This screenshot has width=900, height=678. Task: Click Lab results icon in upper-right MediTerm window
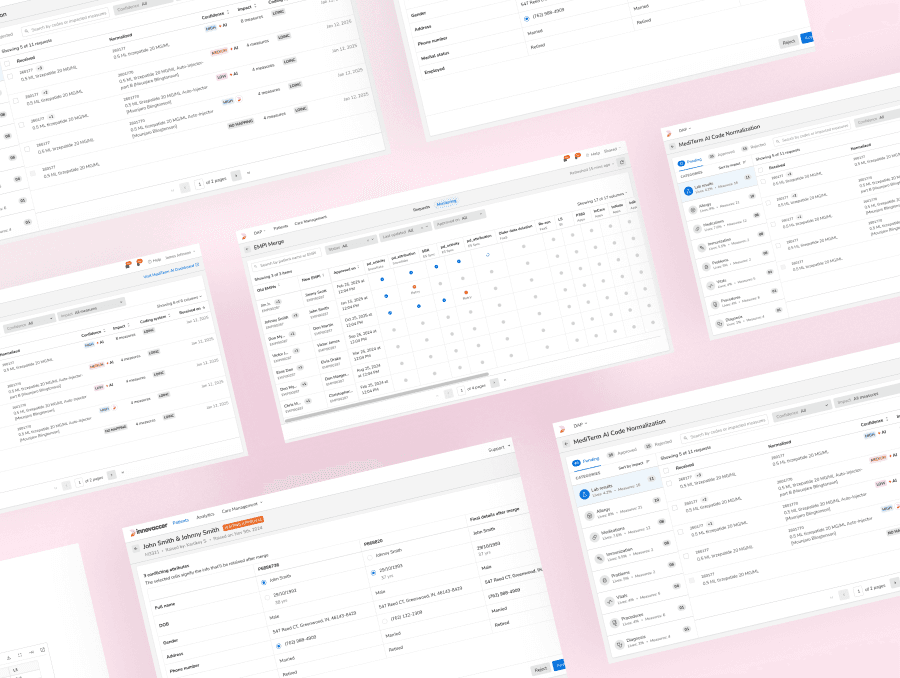click(x=688, y=191)
